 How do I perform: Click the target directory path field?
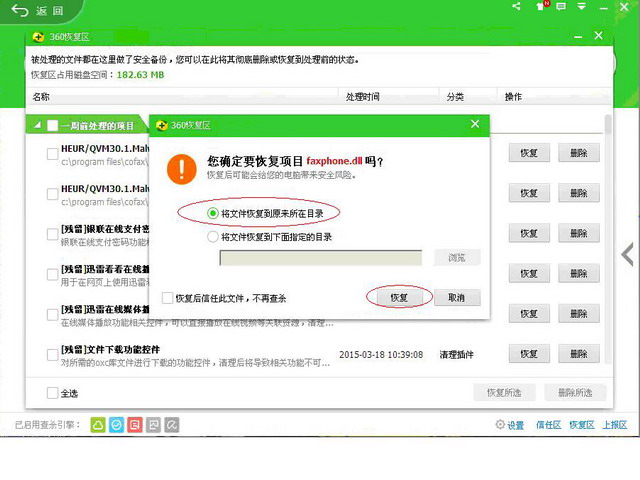[x=321, y=258]
